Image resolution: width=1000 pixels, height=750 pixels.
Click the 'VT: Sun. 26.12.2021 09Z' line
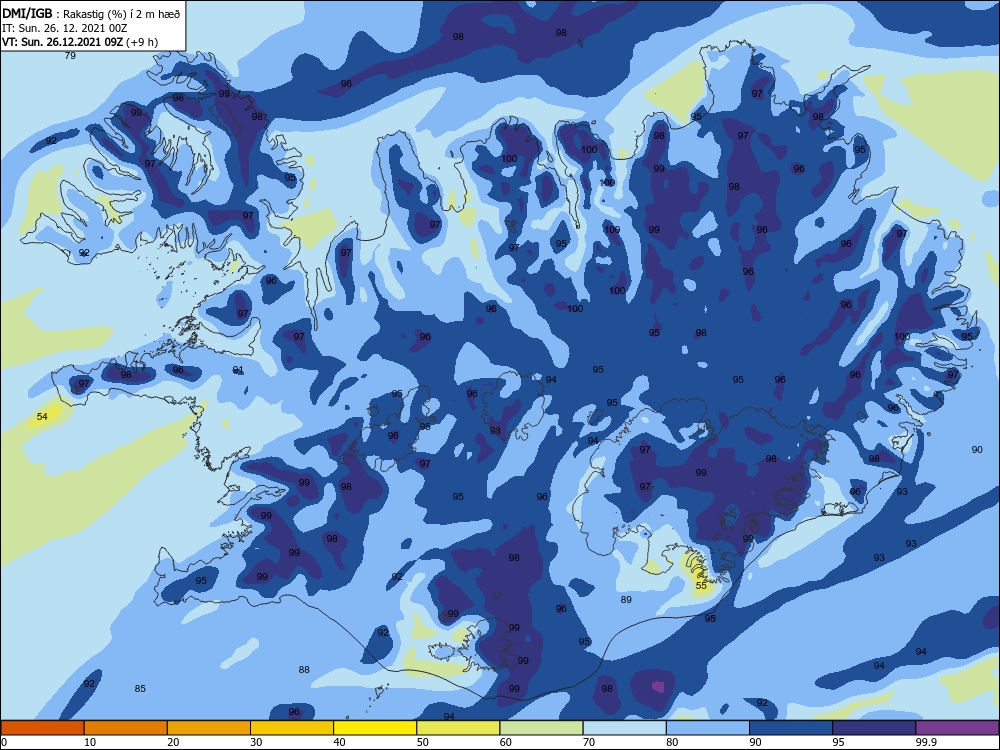[80, 42]
